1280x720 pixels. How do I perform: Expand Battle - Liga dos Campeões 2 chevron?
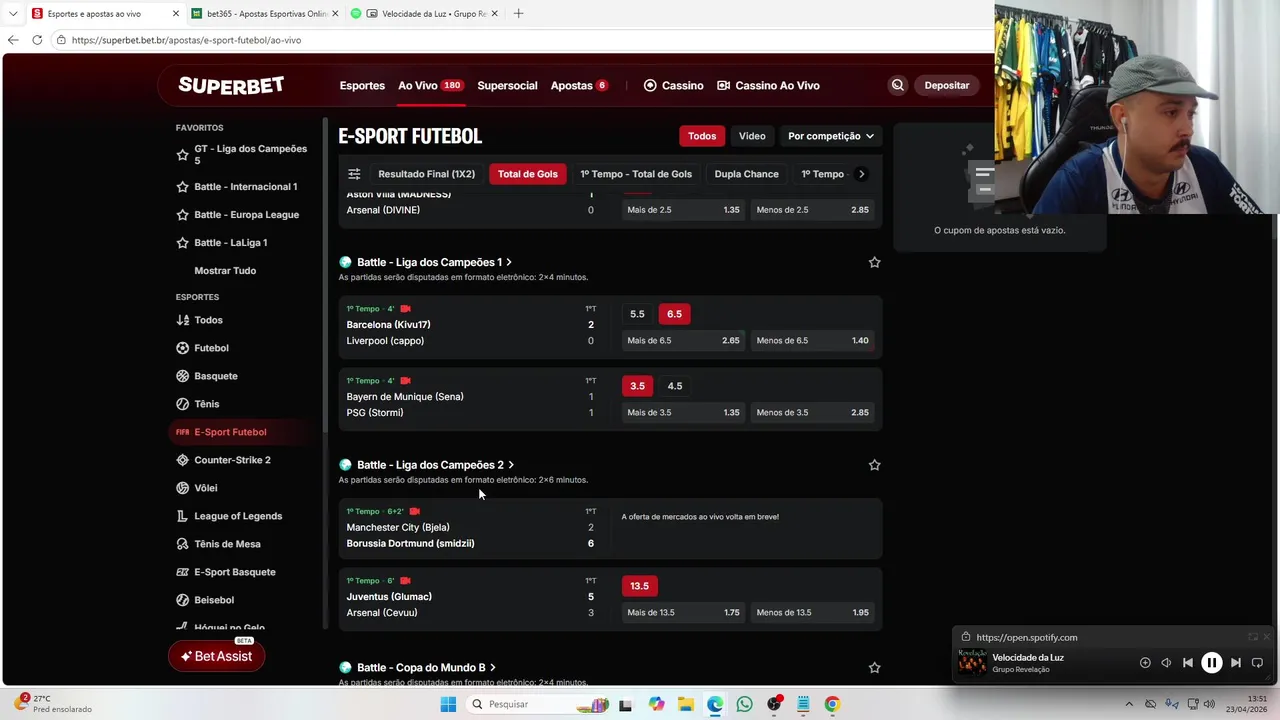tap(511, 465)
